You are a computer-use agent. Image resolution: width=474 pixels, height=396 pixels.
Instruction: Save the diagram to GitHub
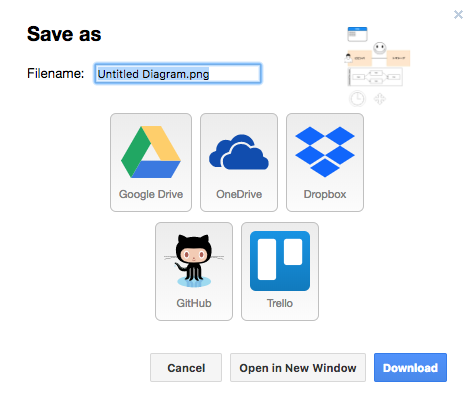click(x=194, y=271)
